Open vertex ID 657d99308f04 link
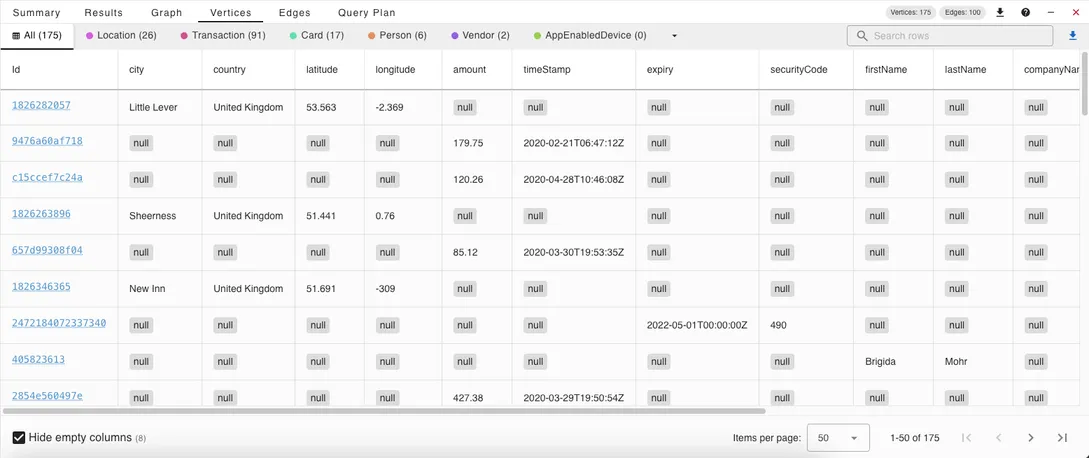This screenshot has height=458, width=1089. point(47,250)
